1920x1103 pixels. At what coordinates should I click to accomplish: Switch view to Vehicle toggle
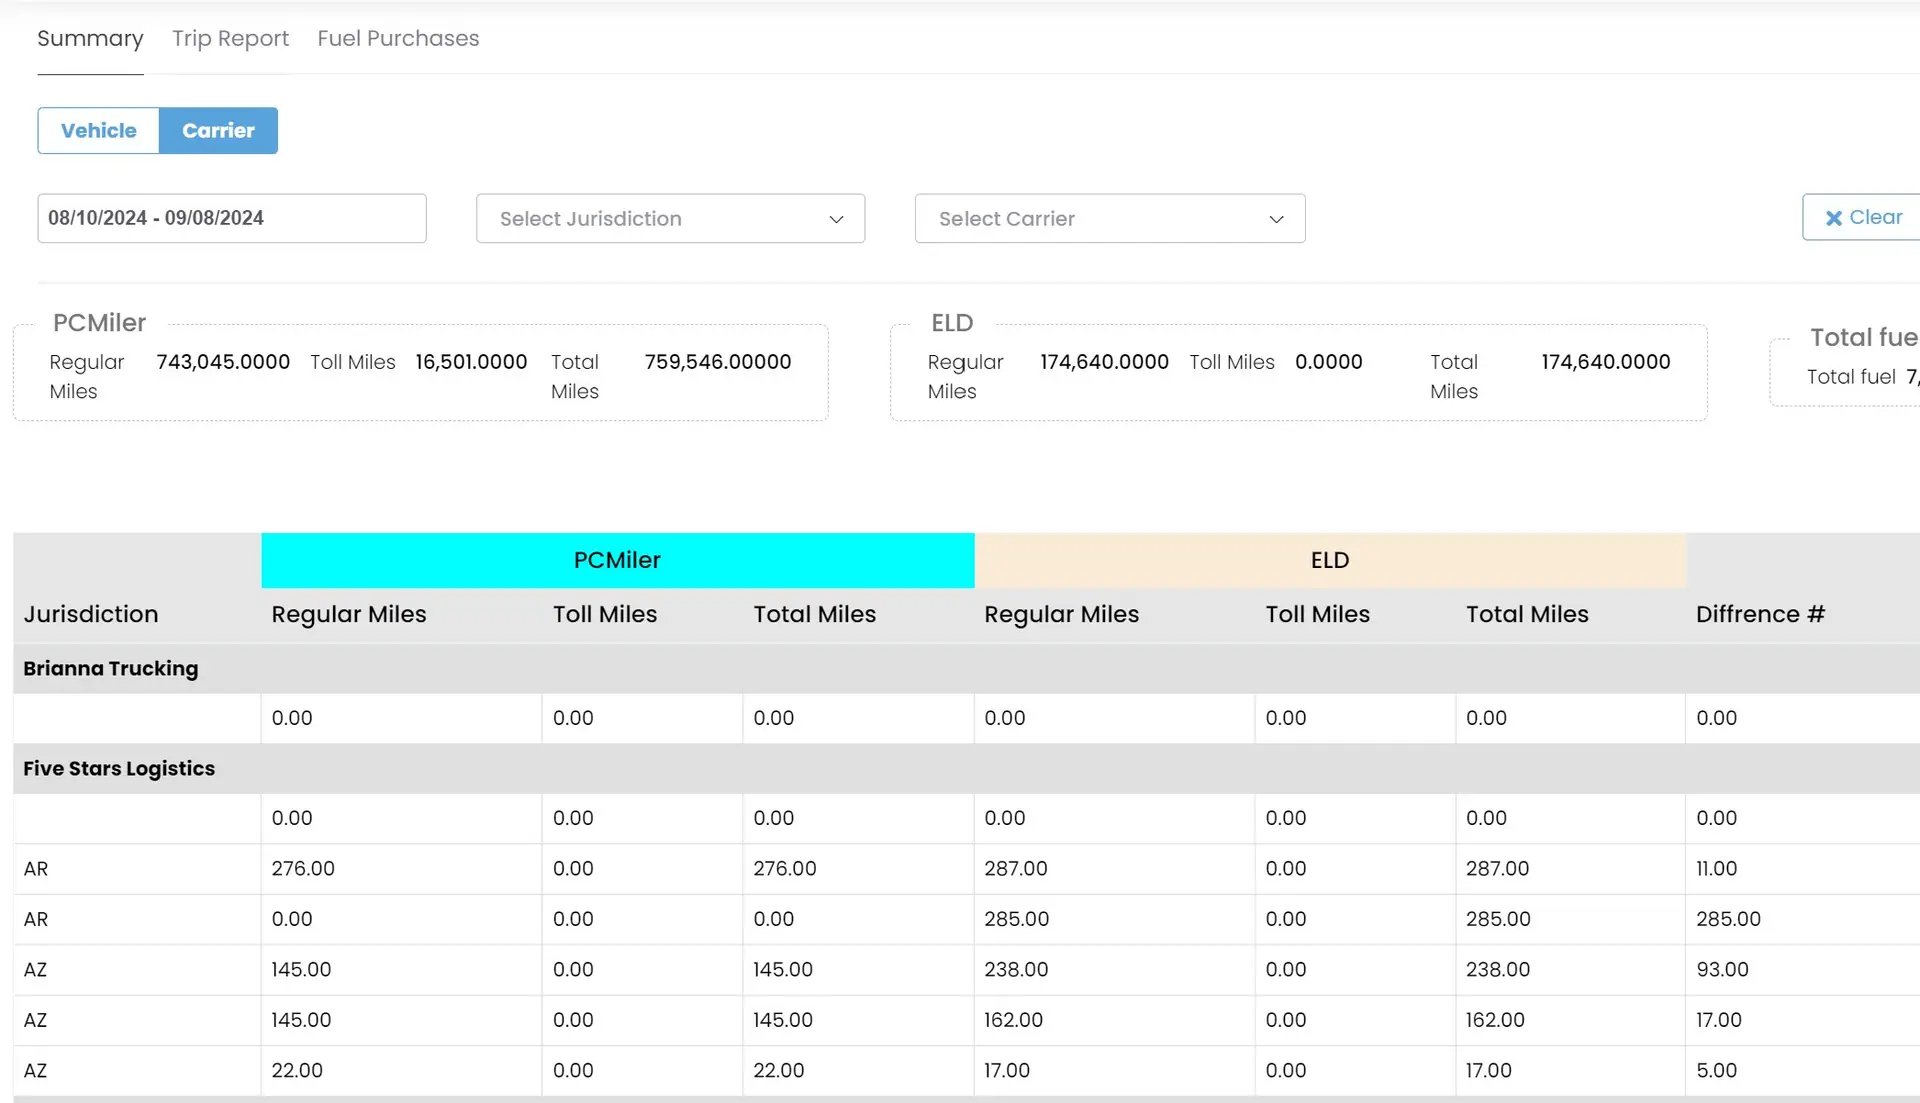98,131
